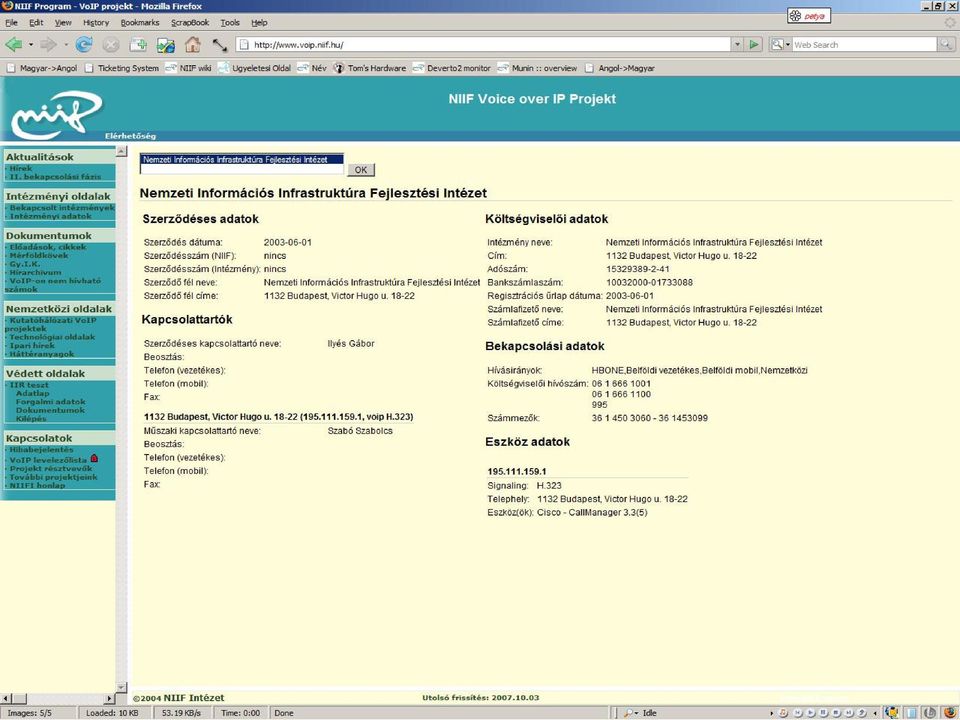Open the Munin :: overview bookmark

click(x=538, y=68)
